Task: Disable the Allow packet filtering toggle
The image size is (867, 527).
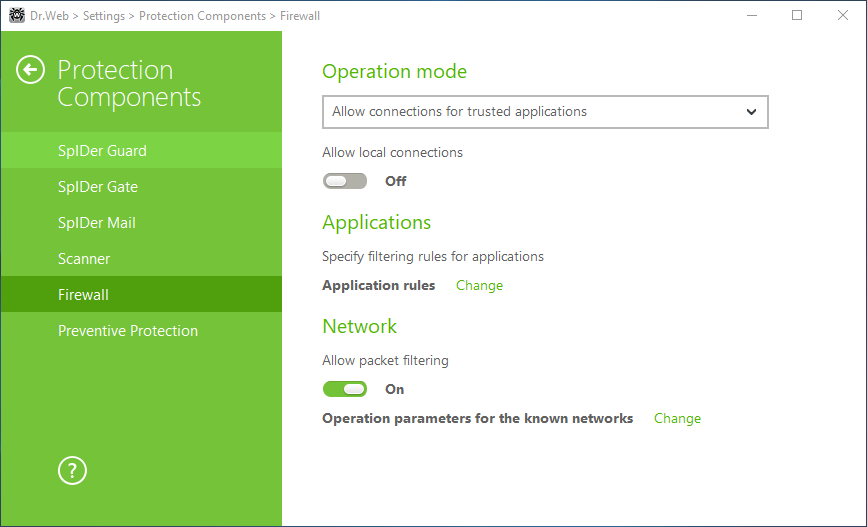Action: point(344,389)
